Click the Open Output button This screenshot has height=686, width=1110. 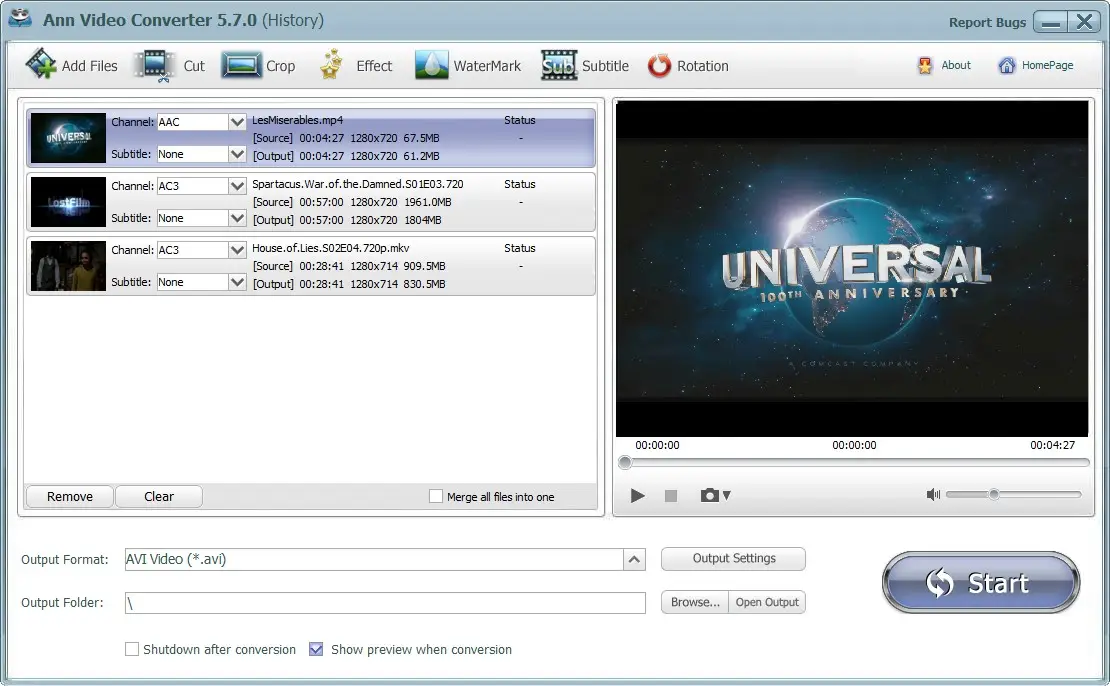click(767, 602)
